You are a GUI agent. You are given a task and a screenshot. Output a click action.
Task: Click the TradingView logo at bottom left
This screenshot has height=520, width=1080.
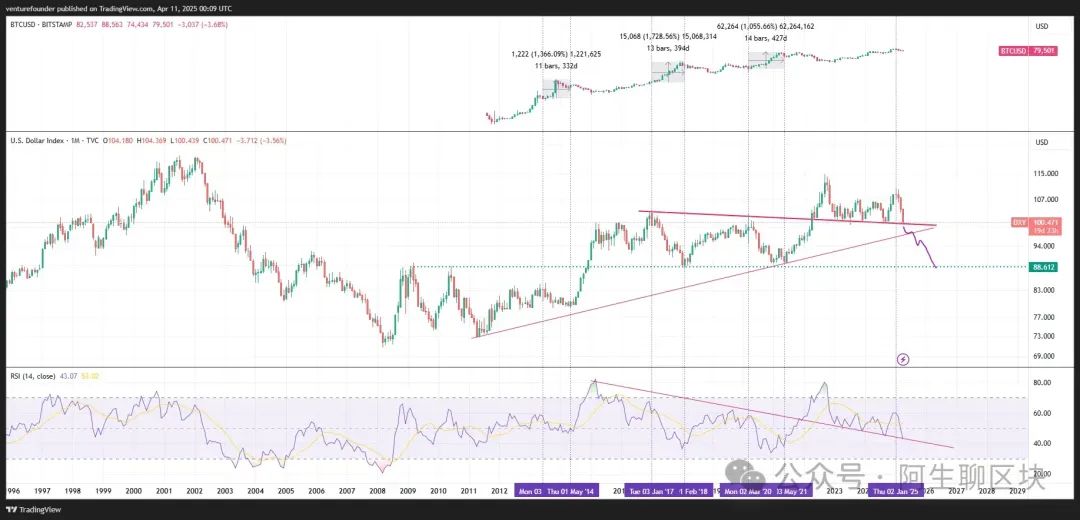click(32, 510)
